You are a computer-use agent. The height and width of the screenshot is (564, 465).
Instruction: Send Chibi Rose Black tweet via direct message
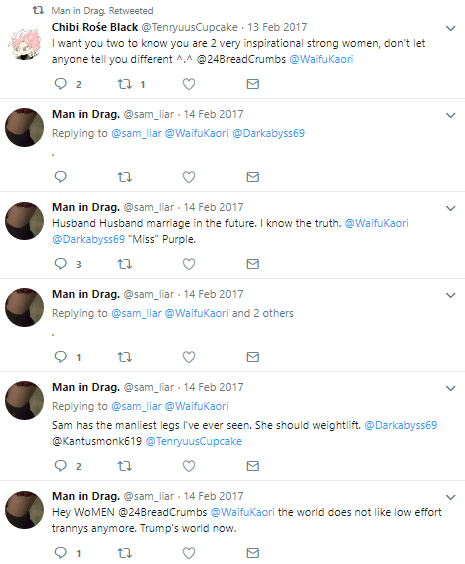(x=252, y=84)
